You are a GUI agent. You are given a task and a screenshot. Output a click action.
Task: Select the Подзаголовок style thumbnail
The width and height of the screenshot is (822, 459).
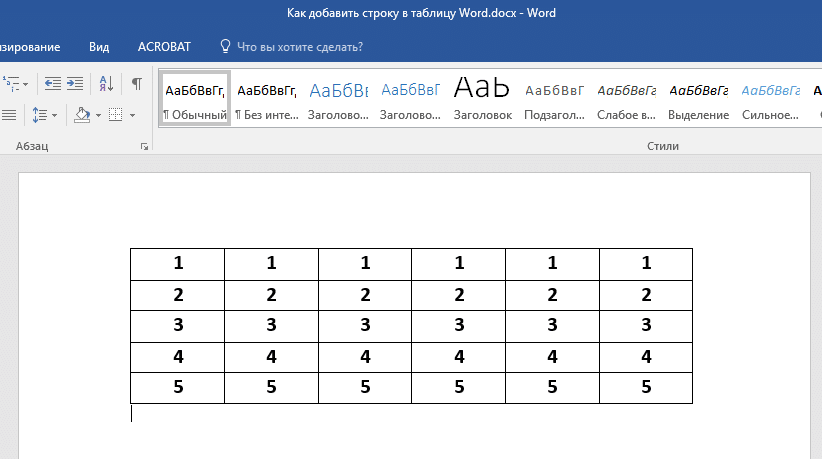click(x=554, y=98)
